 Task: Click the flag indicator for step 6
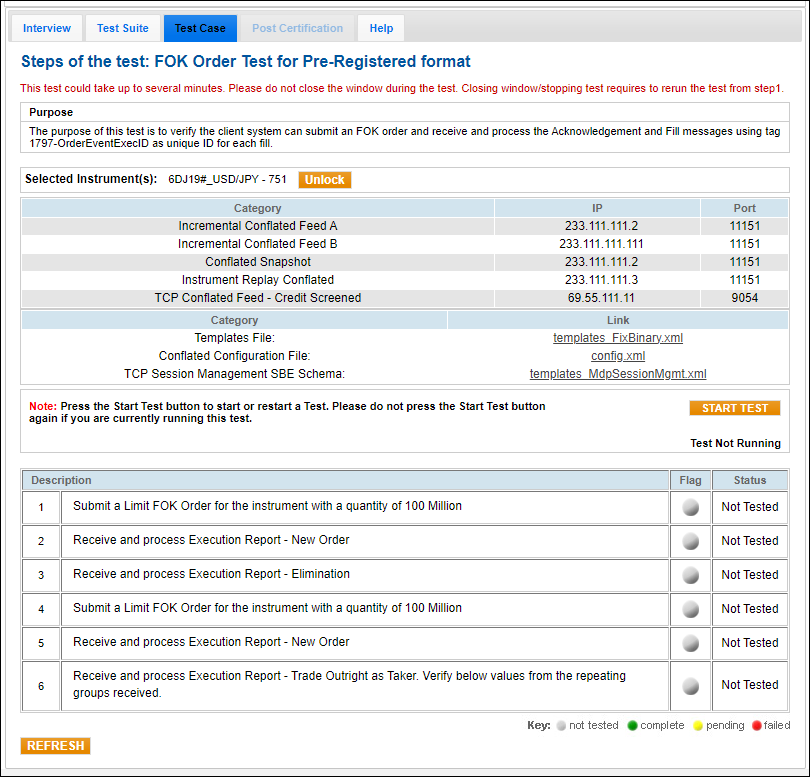[690, 686]
